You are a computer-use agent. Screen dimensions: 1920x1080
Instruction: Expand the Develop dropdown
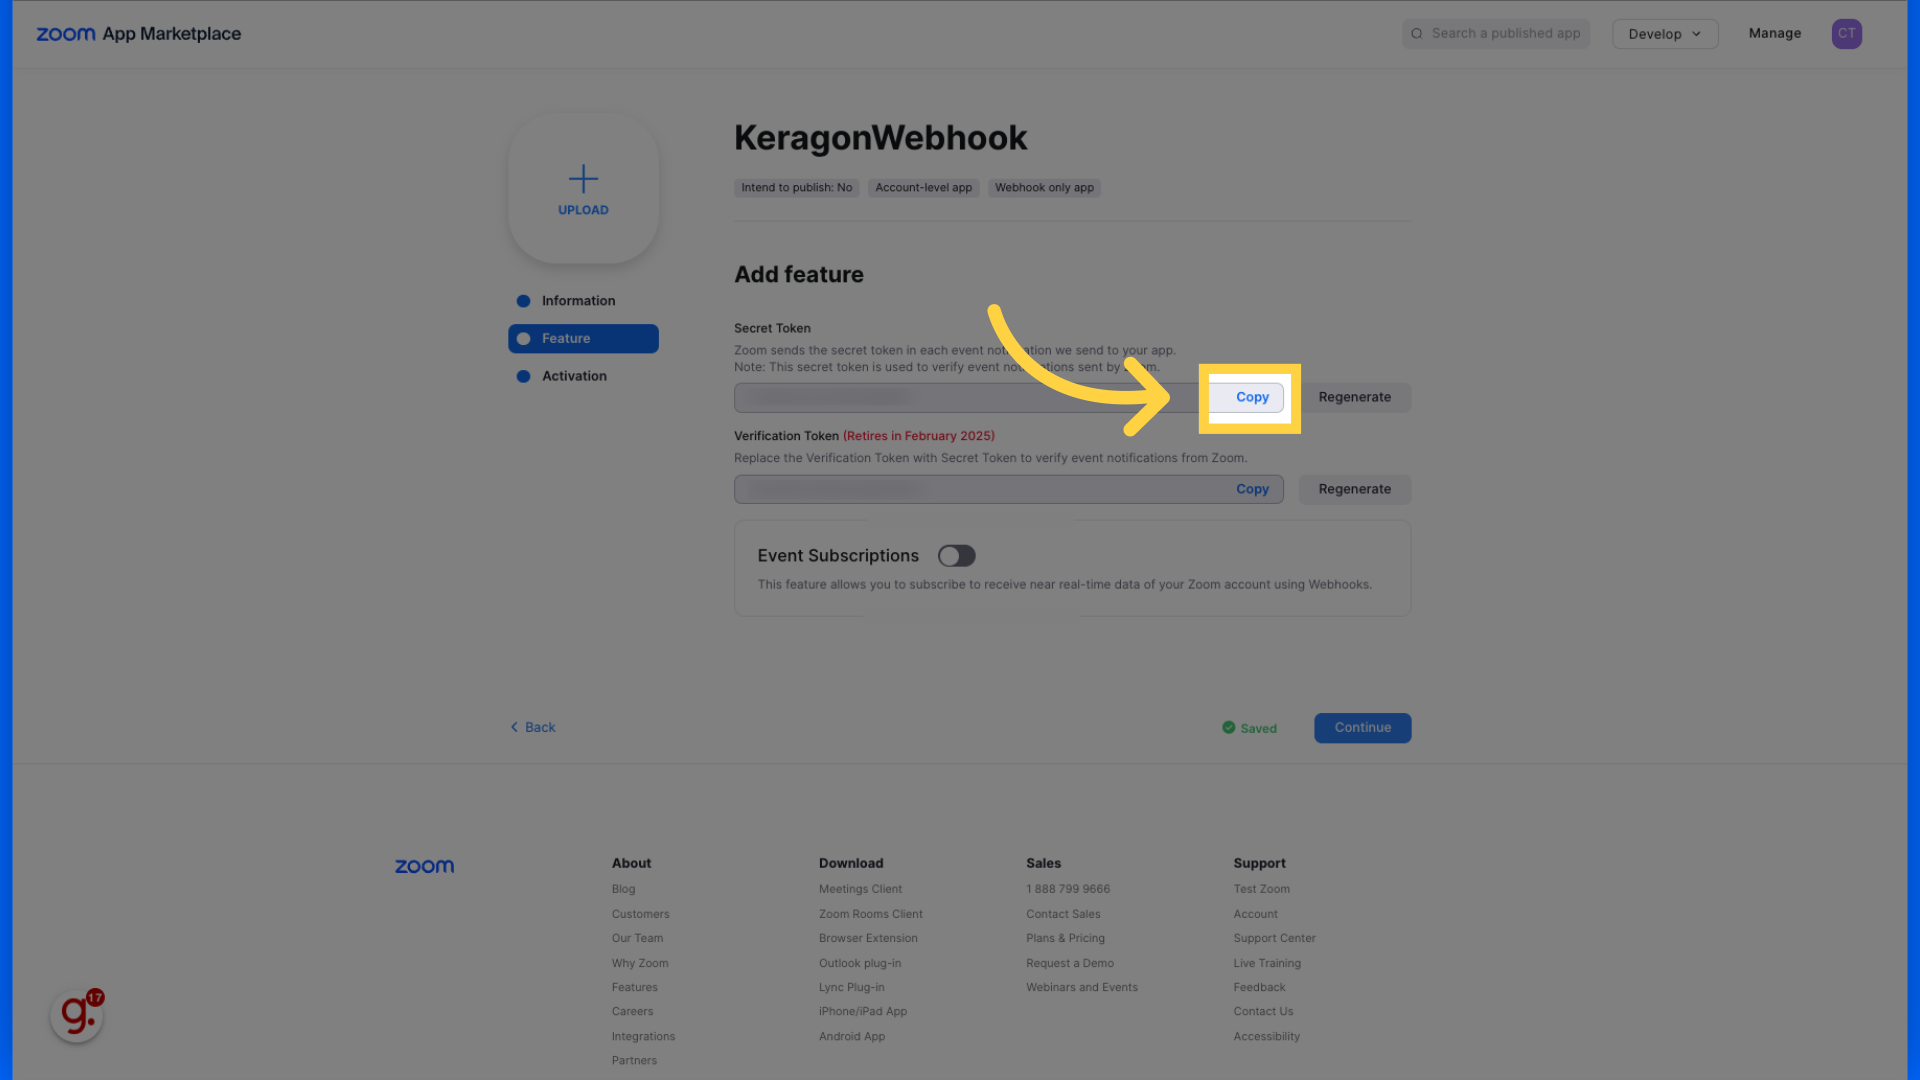pos(1664,34)
